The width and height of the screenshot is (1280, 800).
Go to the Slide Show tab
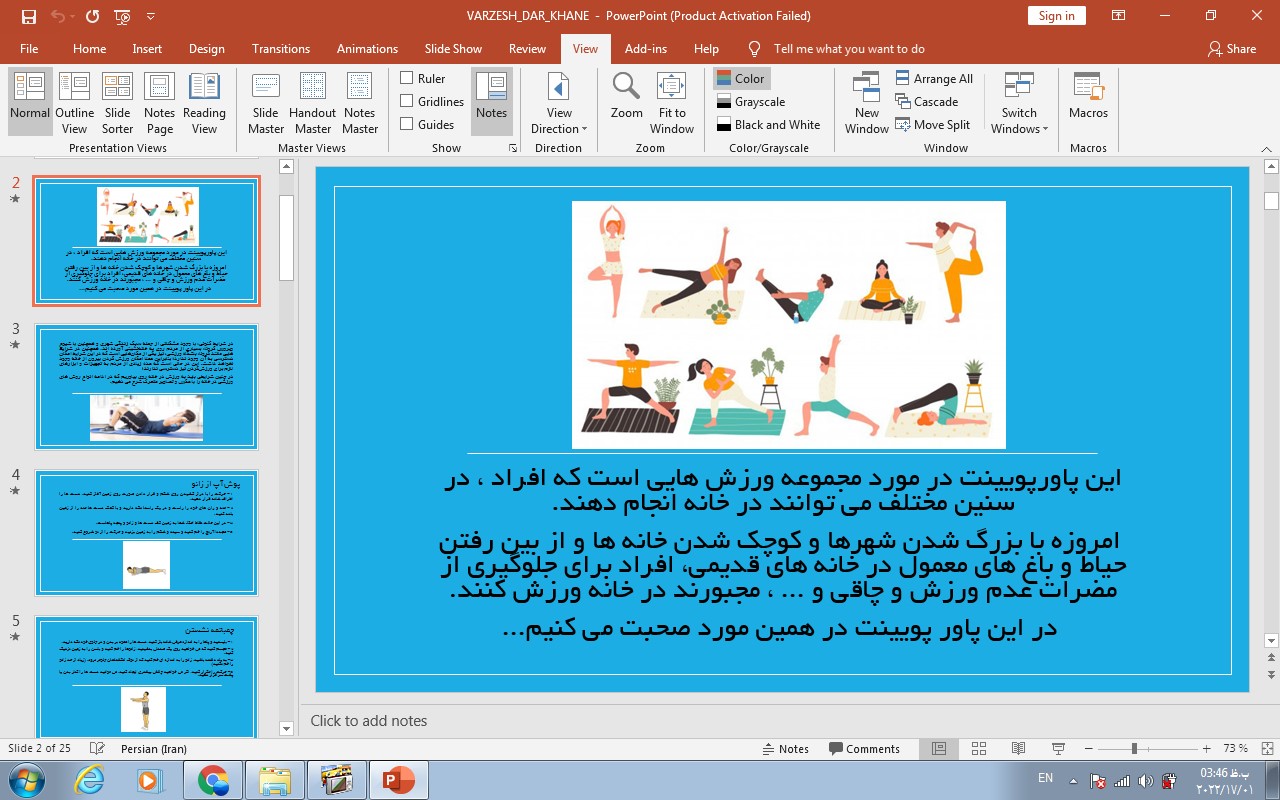pyautogui.click(x=453, y=48)
